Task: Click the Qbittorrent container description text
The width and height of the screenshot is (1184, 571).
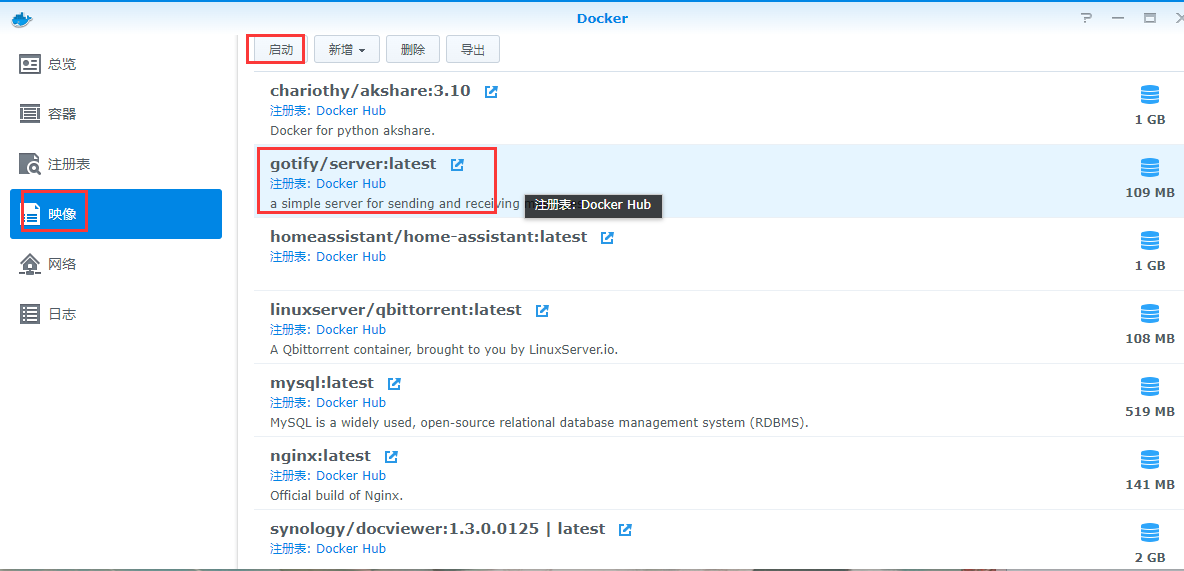Action: [444, 350]
